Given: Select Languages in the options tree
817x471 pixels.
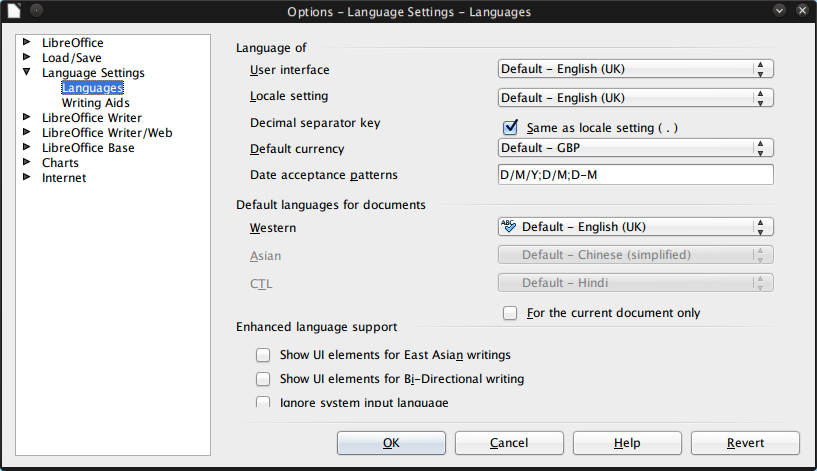Looking at the screenshot, I should (92, 88).
